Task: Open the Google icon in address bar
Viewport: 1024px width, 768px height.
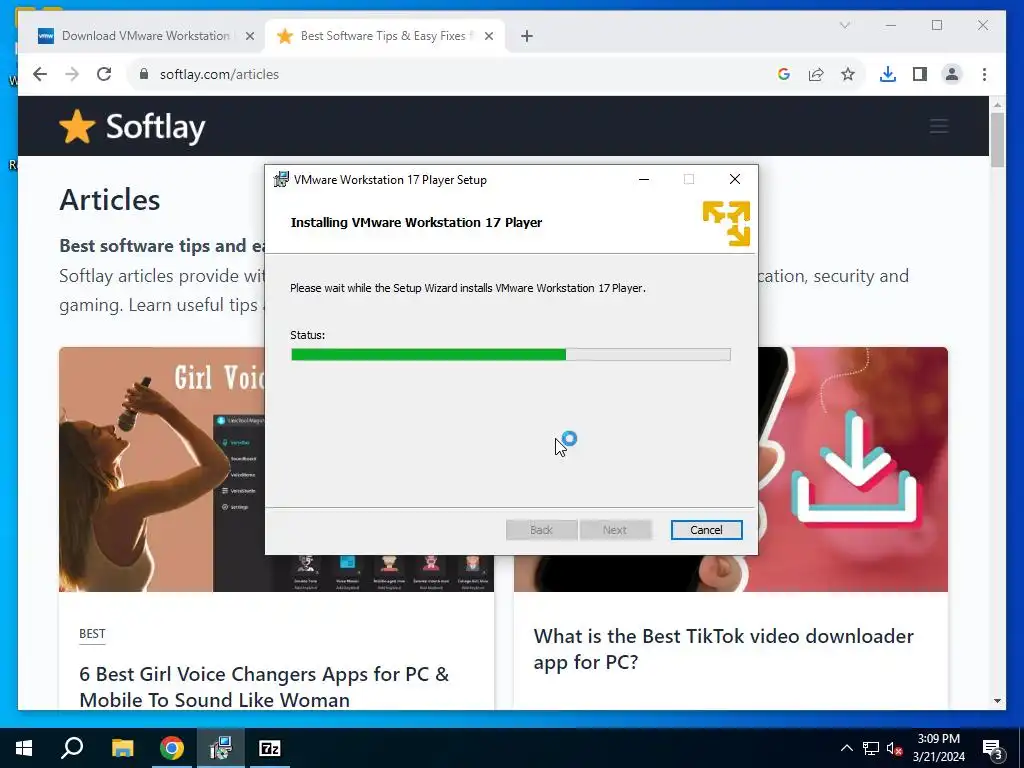Action: pos(784,74)
